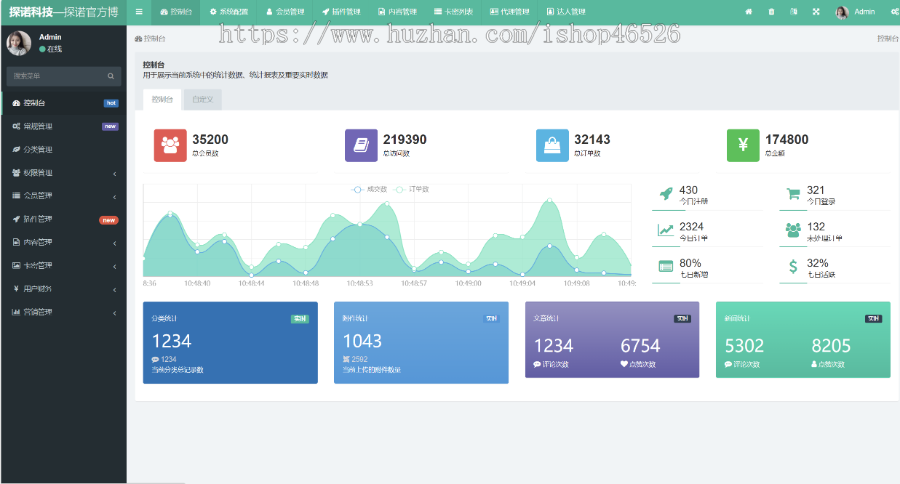Toggle the 订单数 series in chart legend
Screen dimensions: 900x484
(x=412, y=188)
